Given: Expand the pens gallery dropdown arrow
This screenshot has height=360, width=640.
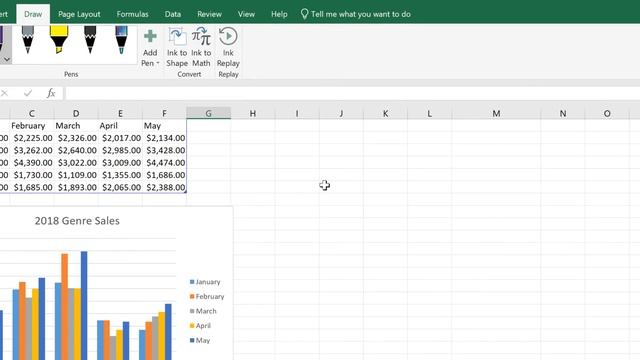Looking at the screenshot, I should coord(7,60).
